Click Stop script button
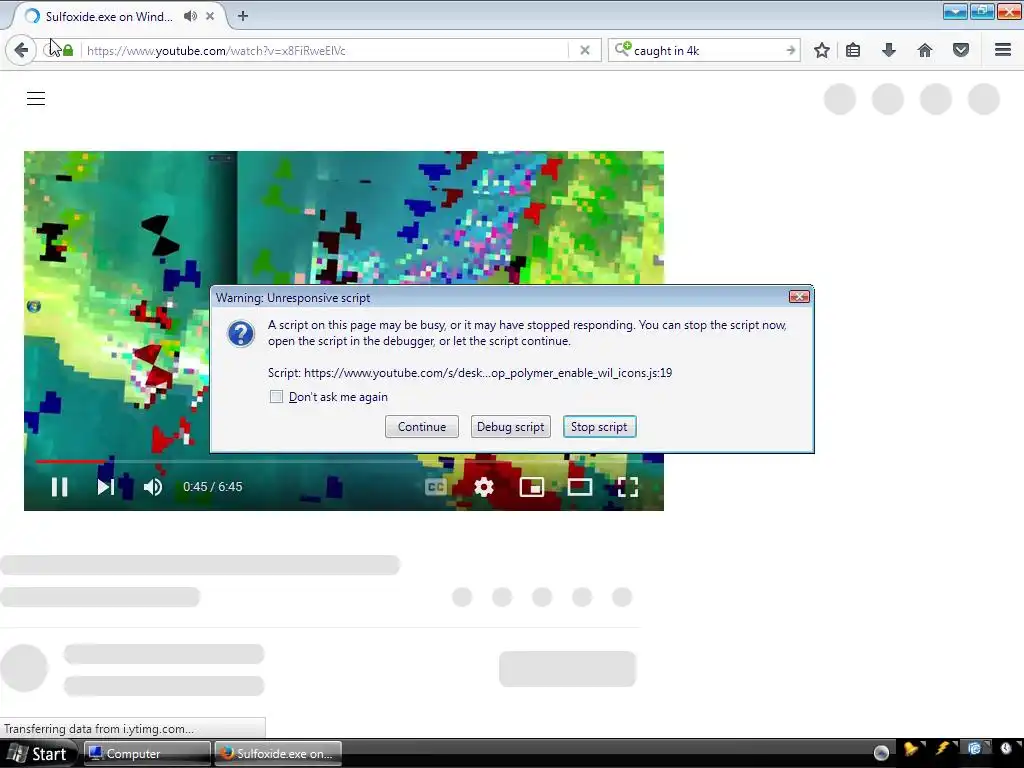Screen dimensions: 1024x768 (x=600, y=426)
